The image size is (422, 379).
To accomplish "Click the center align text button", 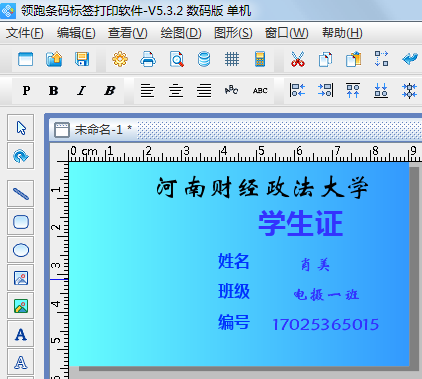I will (x=176, y=90).
